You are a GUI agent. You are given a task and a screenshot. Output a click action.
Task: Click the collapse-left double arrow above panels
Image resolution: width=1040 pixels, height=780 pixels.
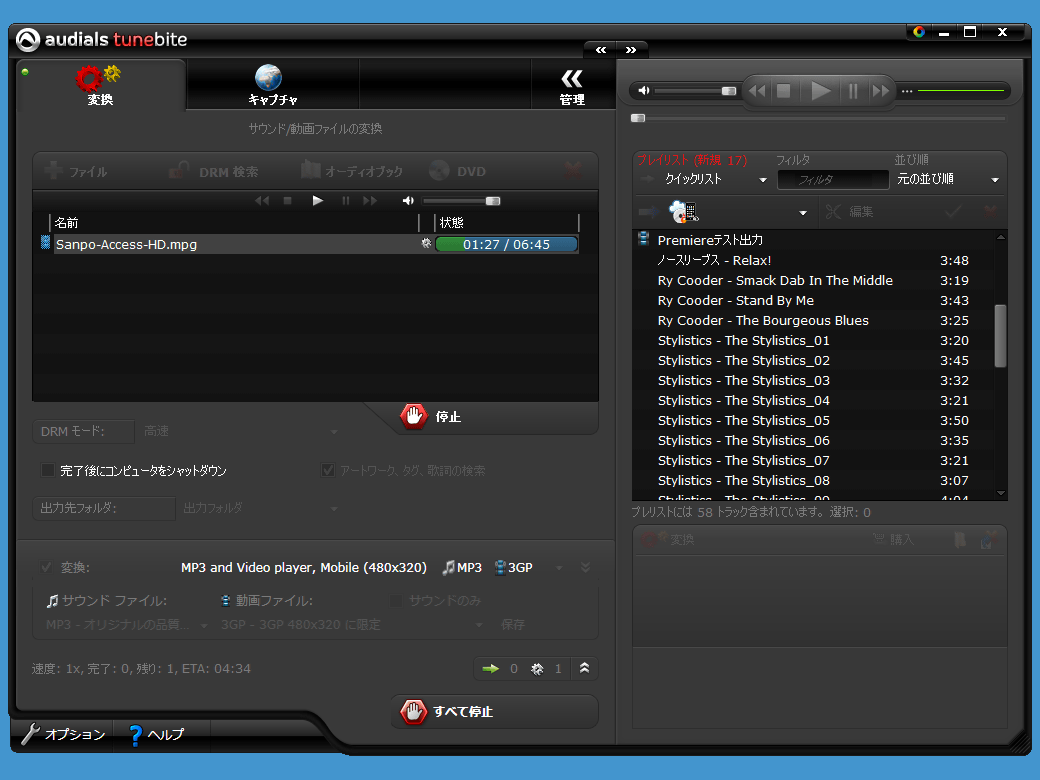(x=601, y=50)
